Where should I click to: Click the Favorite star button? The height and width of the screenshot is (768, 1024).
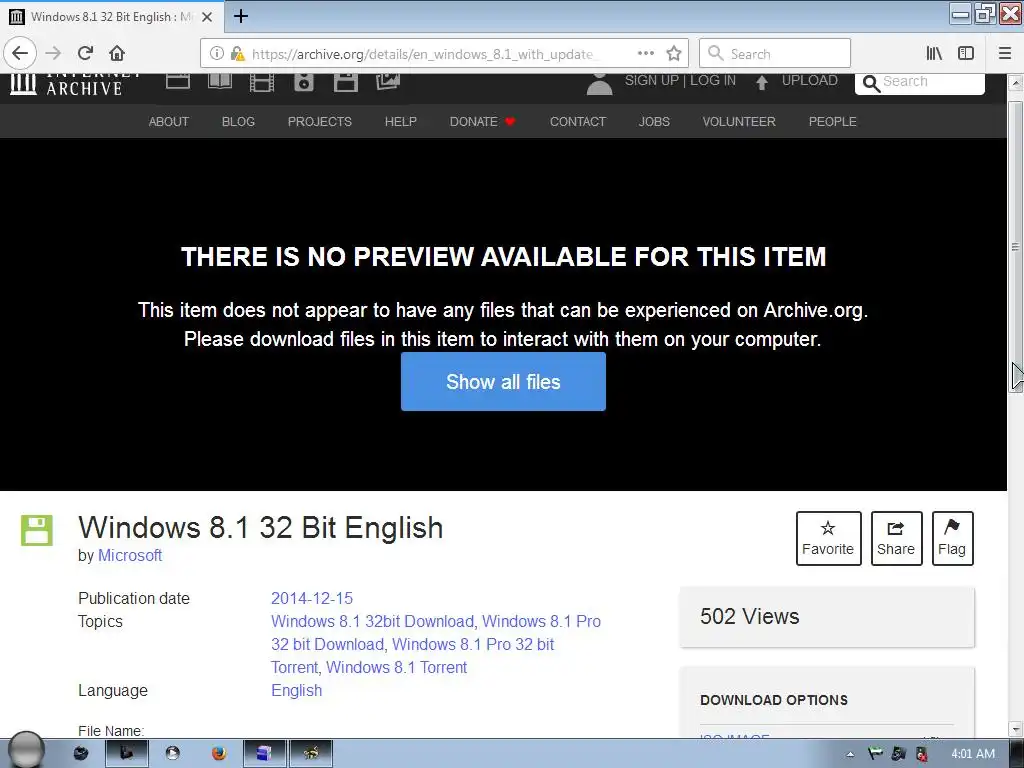[x=828, y=538]
